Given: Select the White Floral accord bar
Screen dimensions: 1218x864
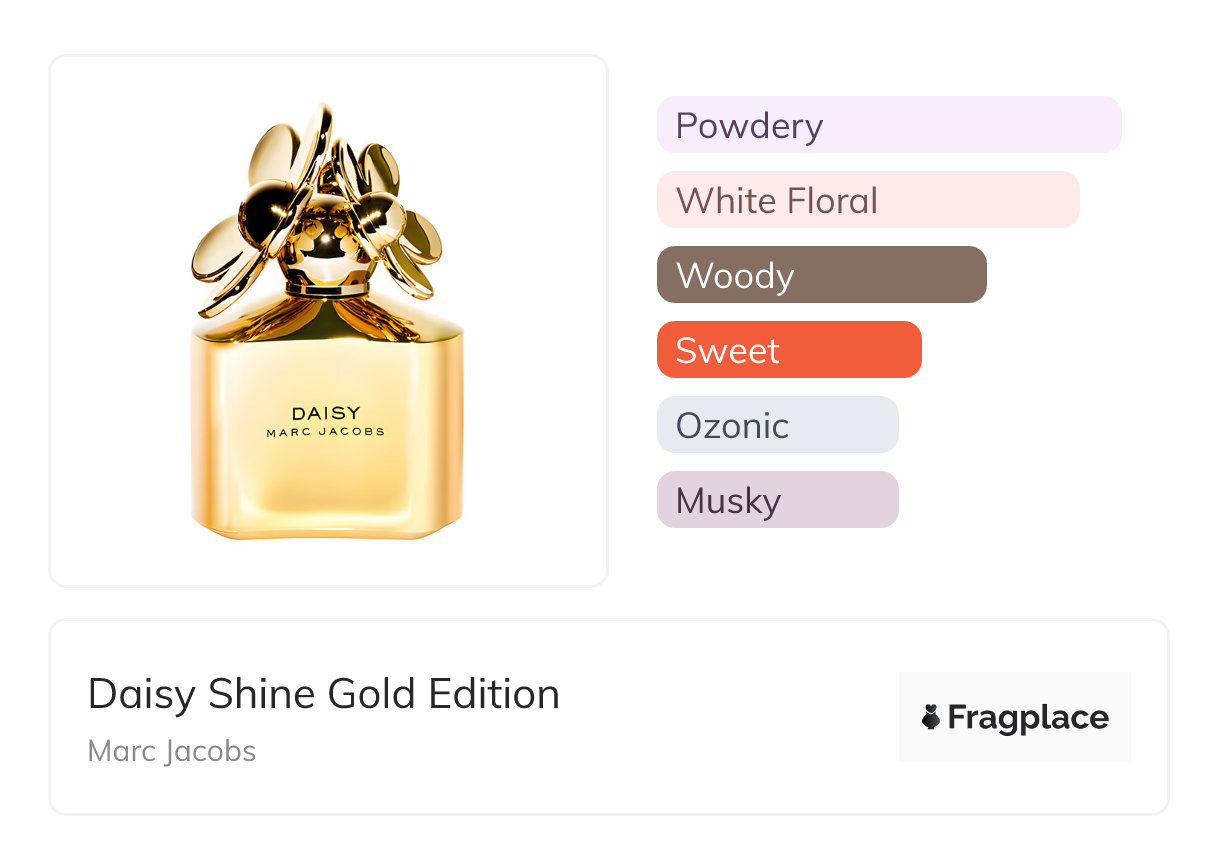Looking at the screenshot, I should click(x=867, y=200).
